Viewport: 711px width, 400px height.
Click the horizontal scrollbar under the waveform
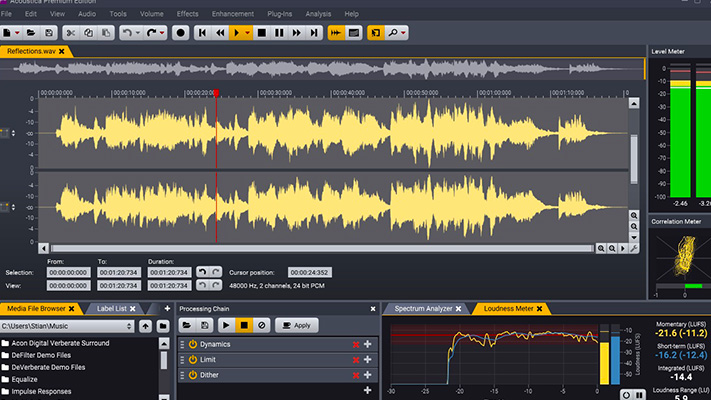point(320,248)
